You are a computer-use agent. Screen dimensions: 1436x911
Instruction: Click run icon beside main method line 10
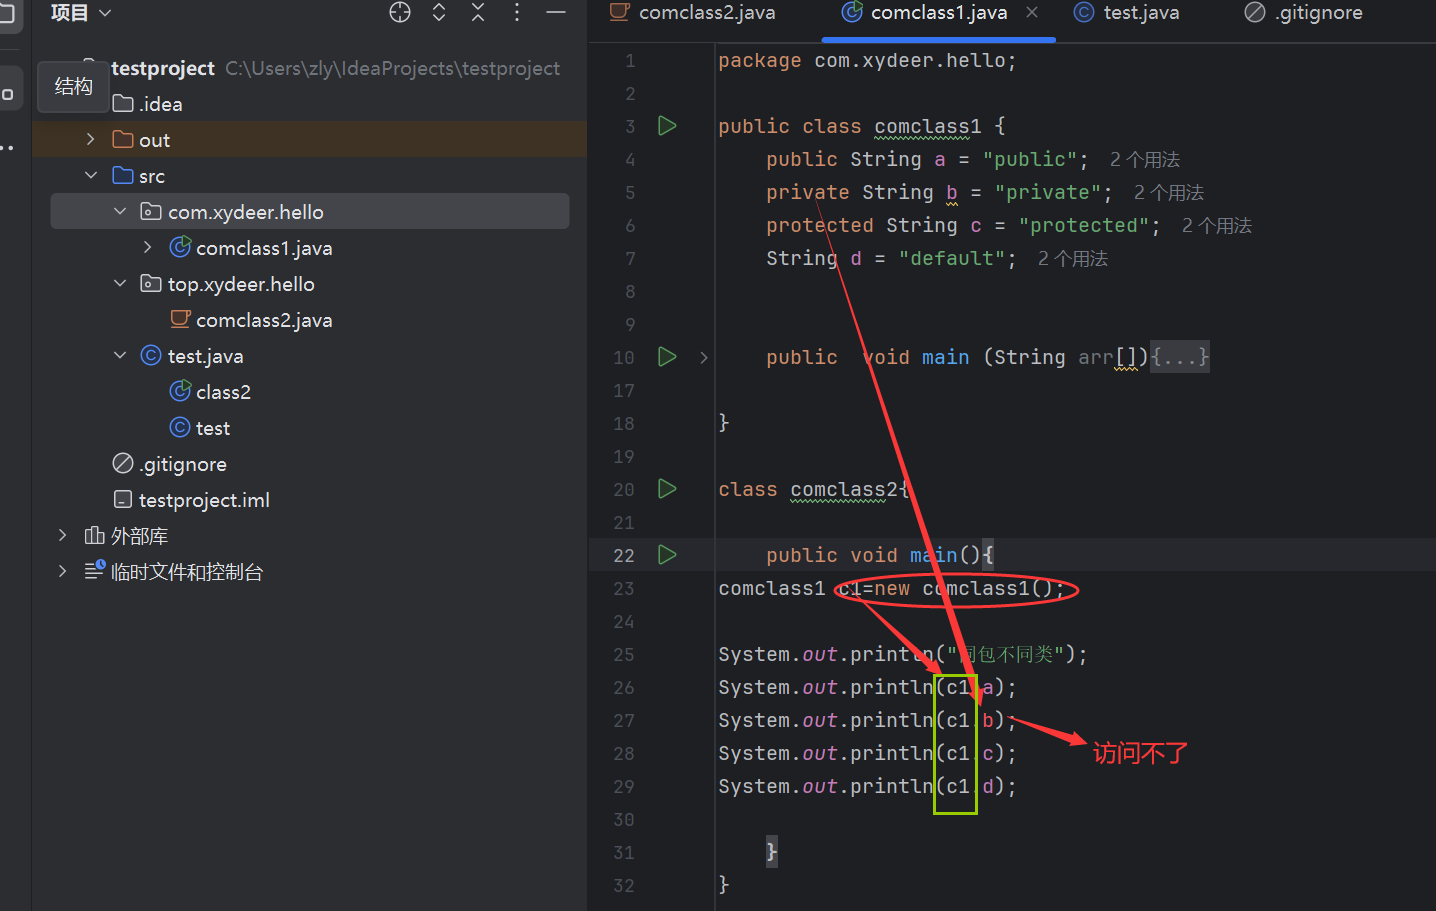click(667, 357)
